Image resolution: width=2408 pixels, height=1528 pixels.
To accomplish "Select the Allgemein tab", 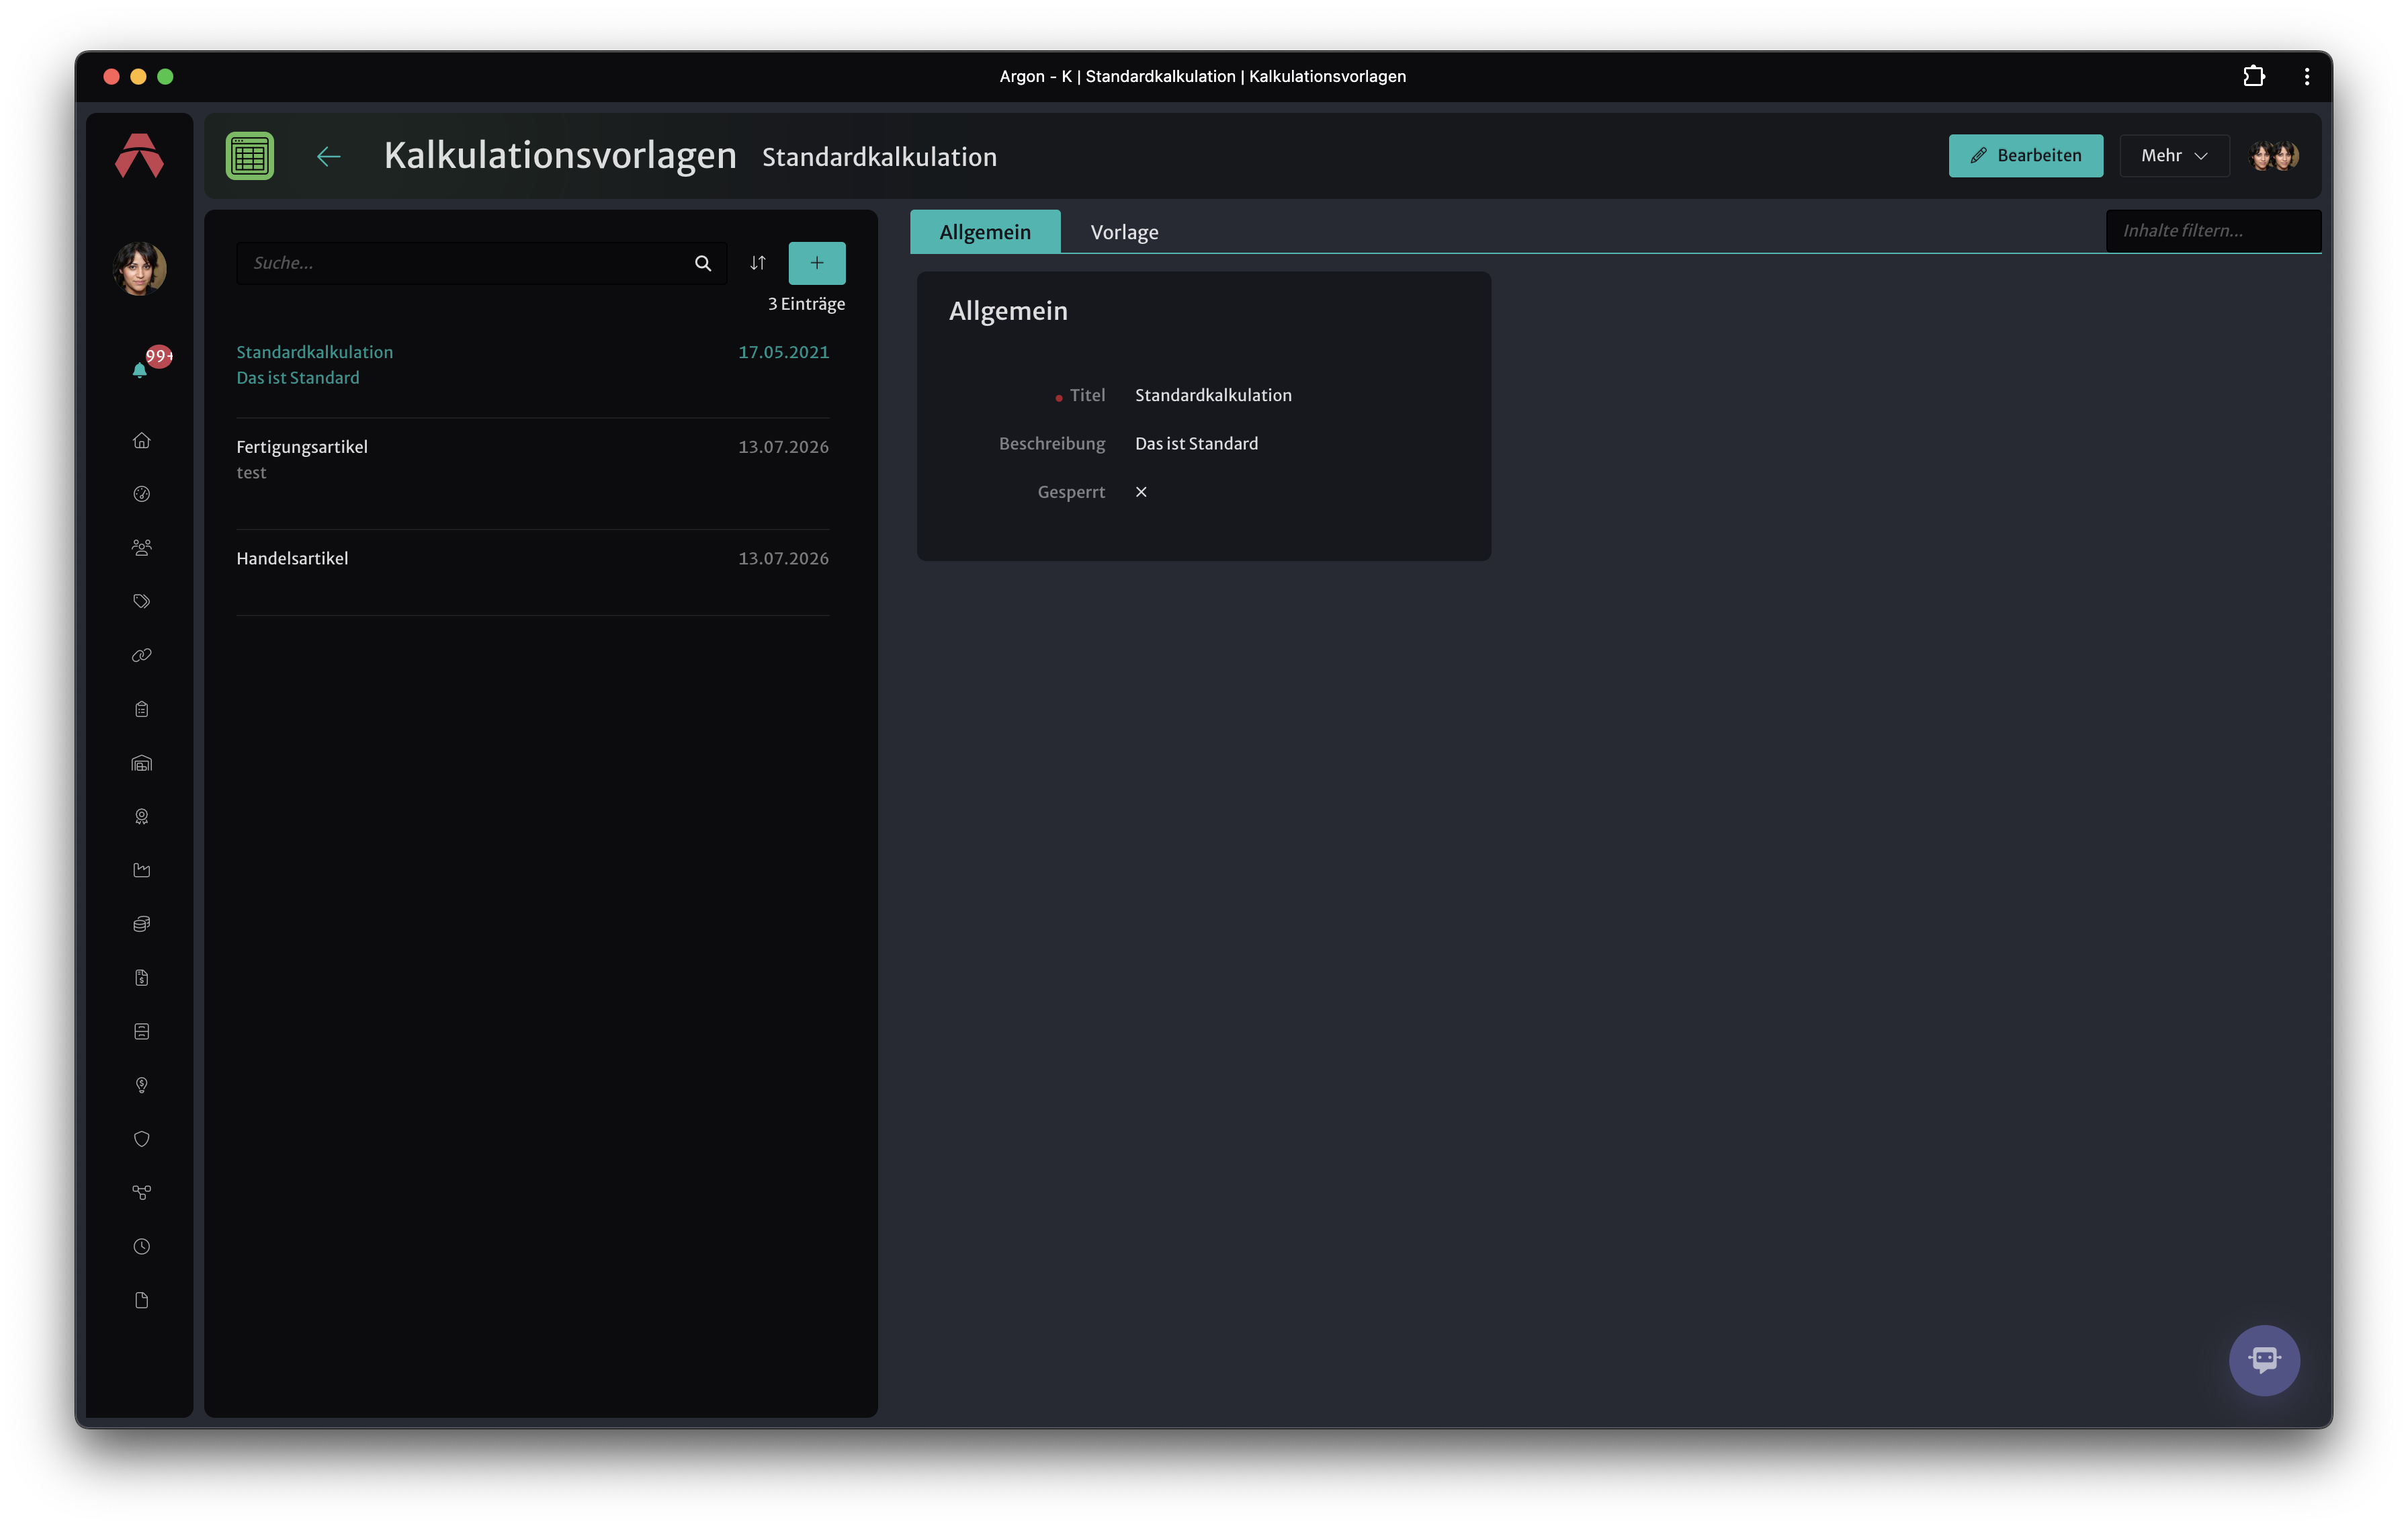I will [x=984, y=232].
